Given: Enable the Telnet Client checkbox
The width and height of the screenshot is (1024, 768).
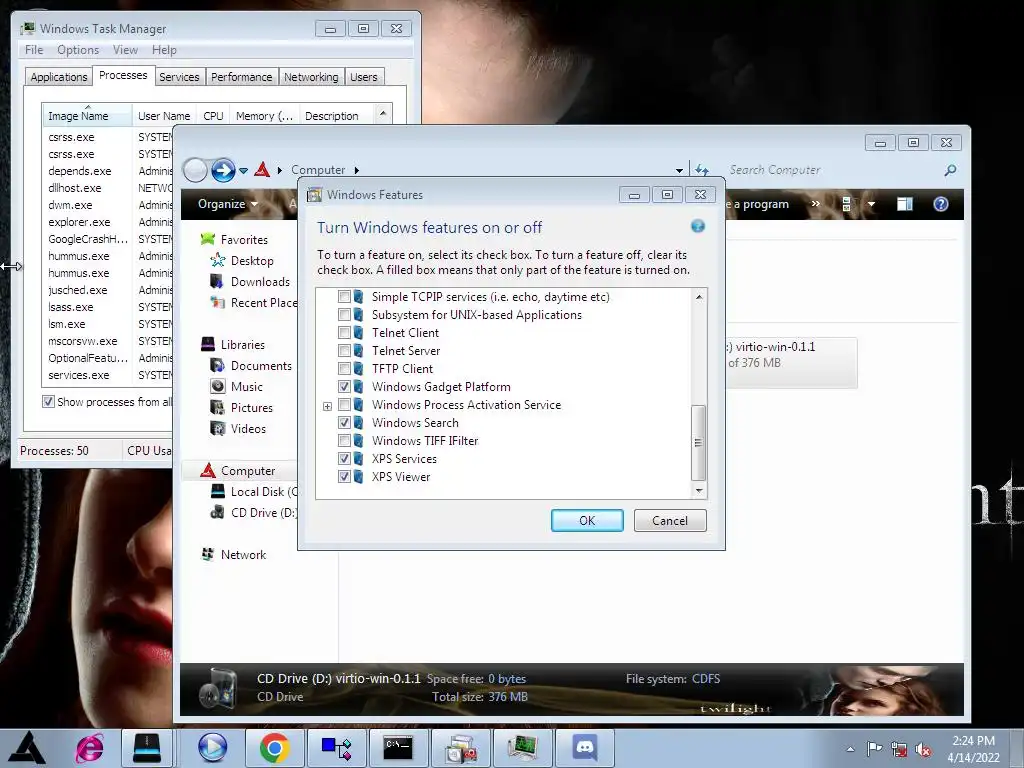Looking at the screenshot, I should (344, 332).
